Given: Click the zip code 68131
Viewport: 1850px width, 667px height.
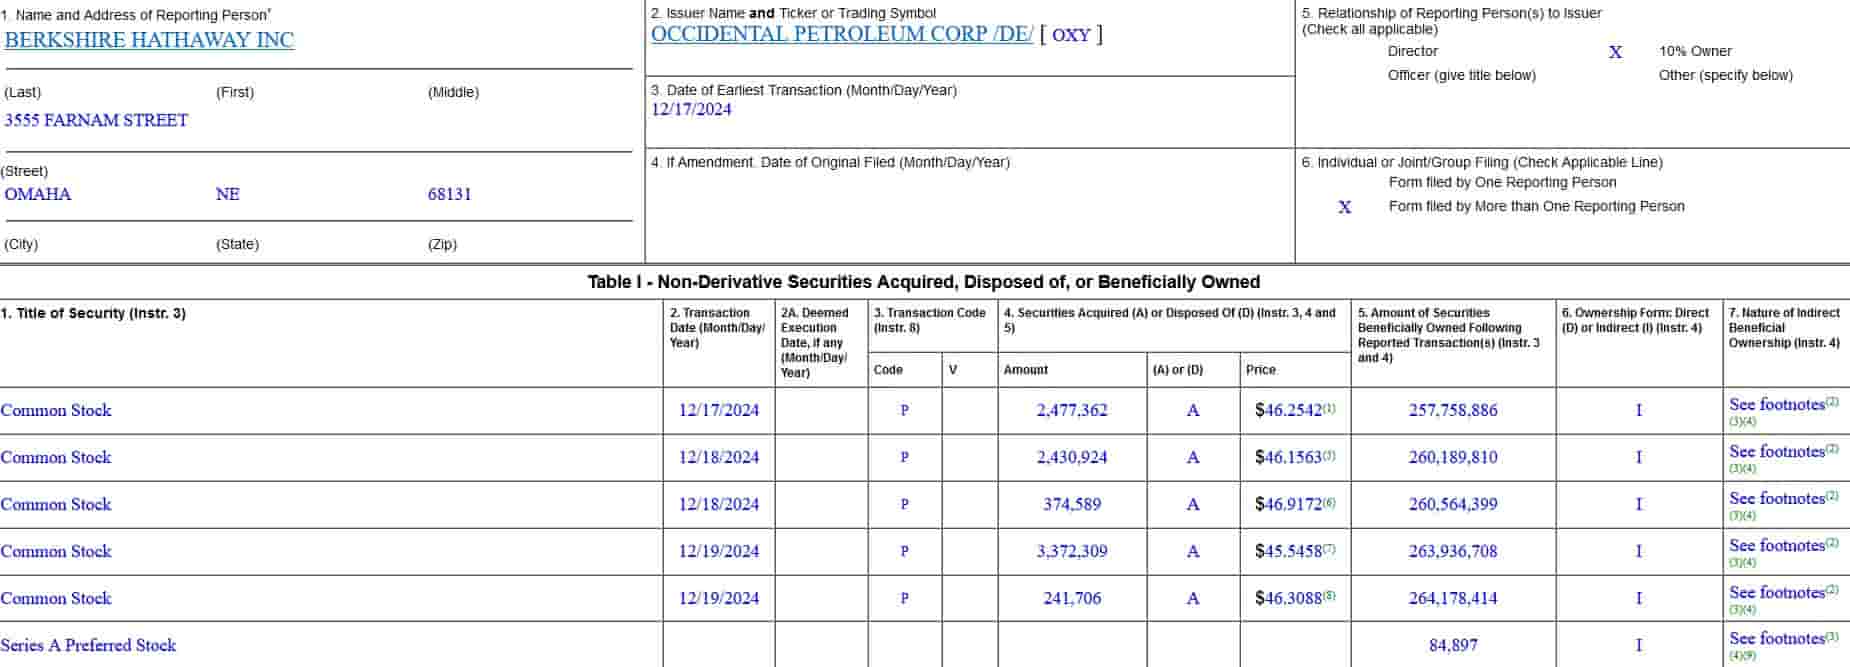Looking at the screenshot, I should click(x=449, y=194).
